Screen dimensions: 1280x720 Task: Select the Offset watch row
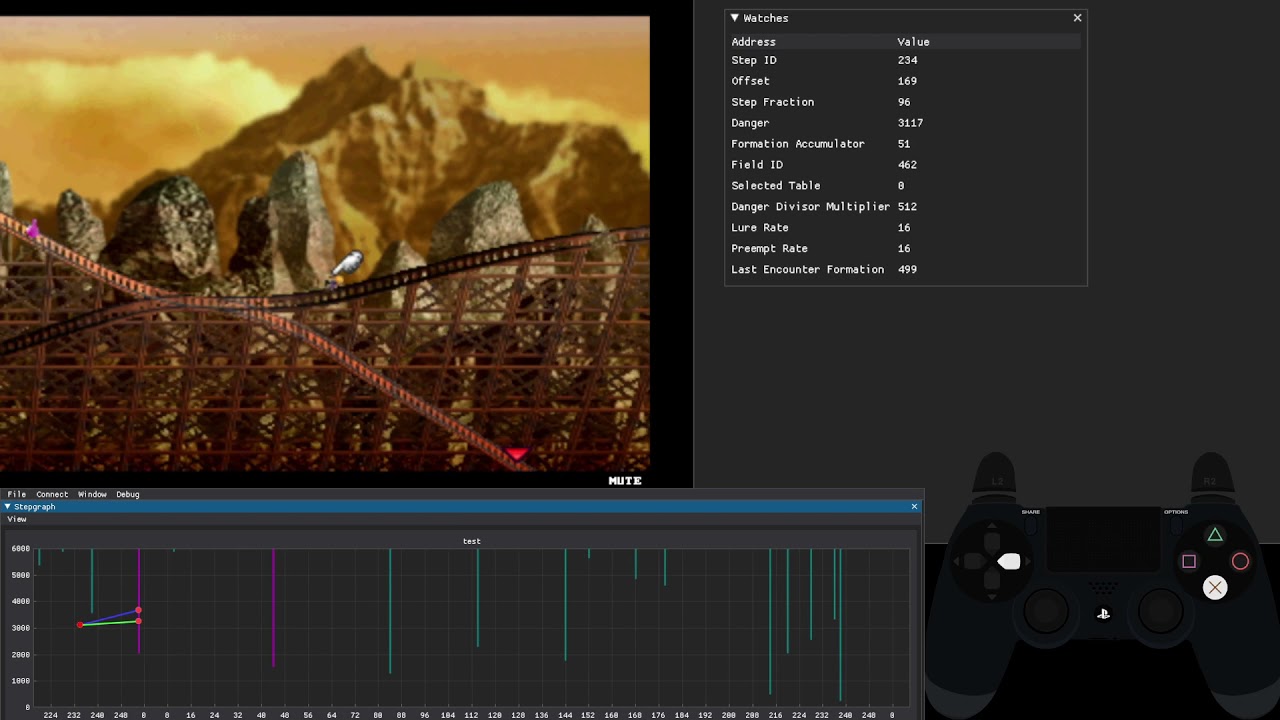905,81
